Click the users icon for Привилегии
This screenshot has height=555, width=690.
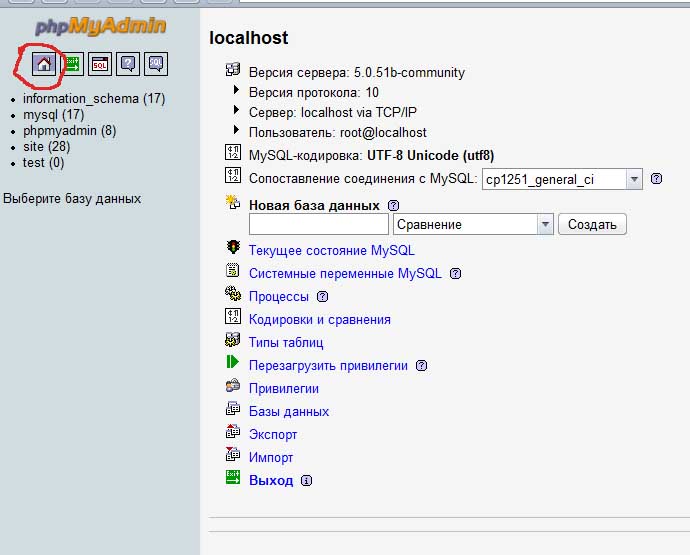(233, 385)
